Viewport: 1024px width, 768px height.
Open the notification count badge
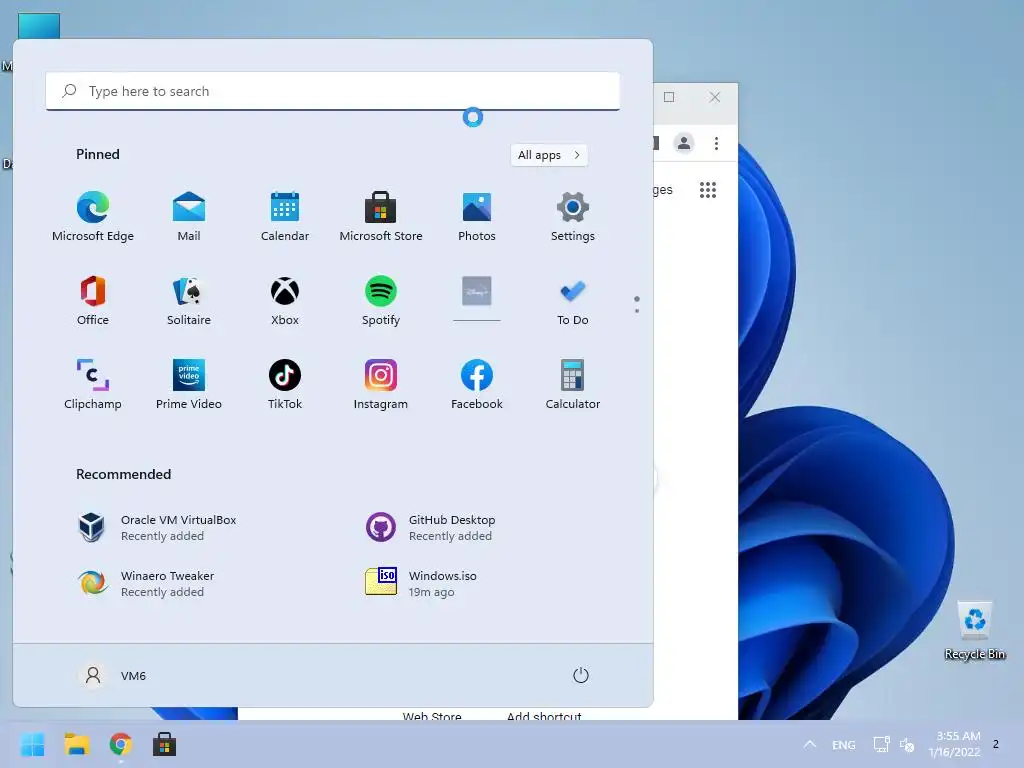(995, 744)
